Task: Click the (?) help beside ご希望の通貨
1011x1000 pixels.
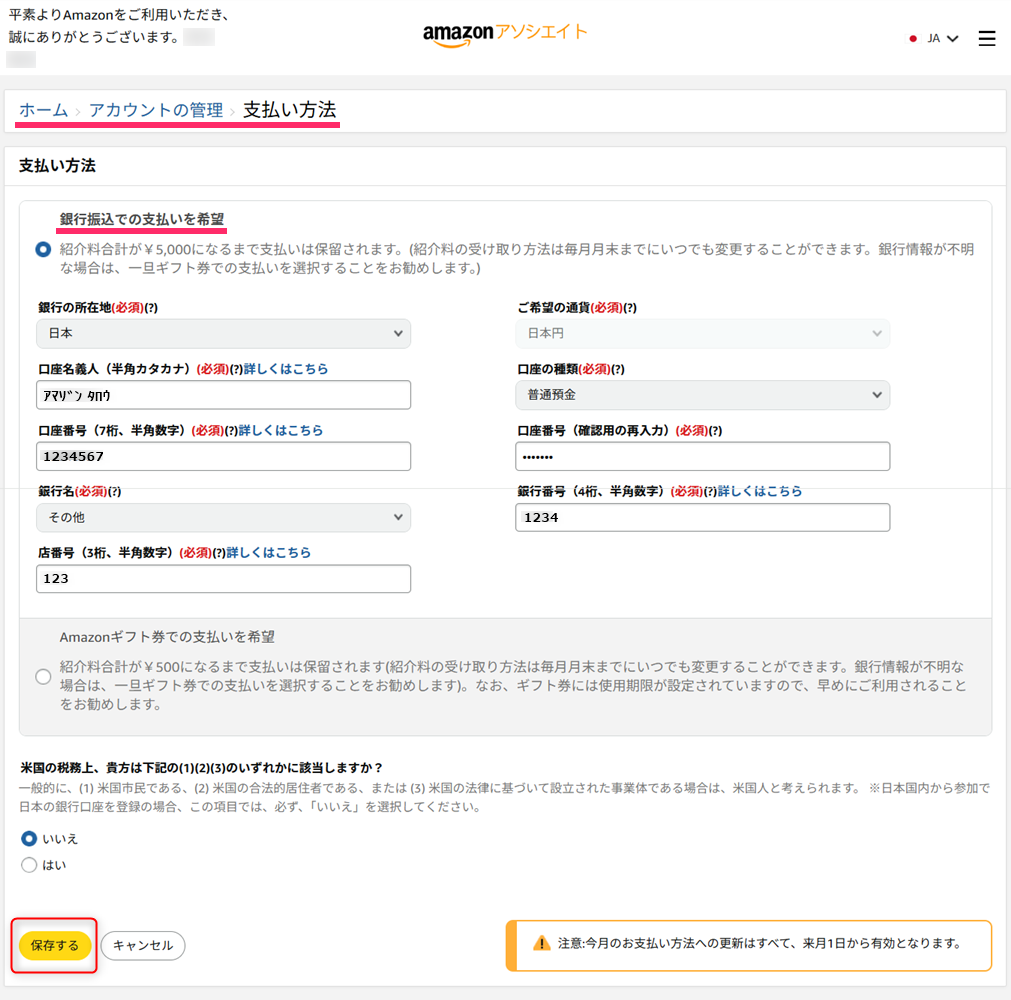Action: (x=630, y=308)
